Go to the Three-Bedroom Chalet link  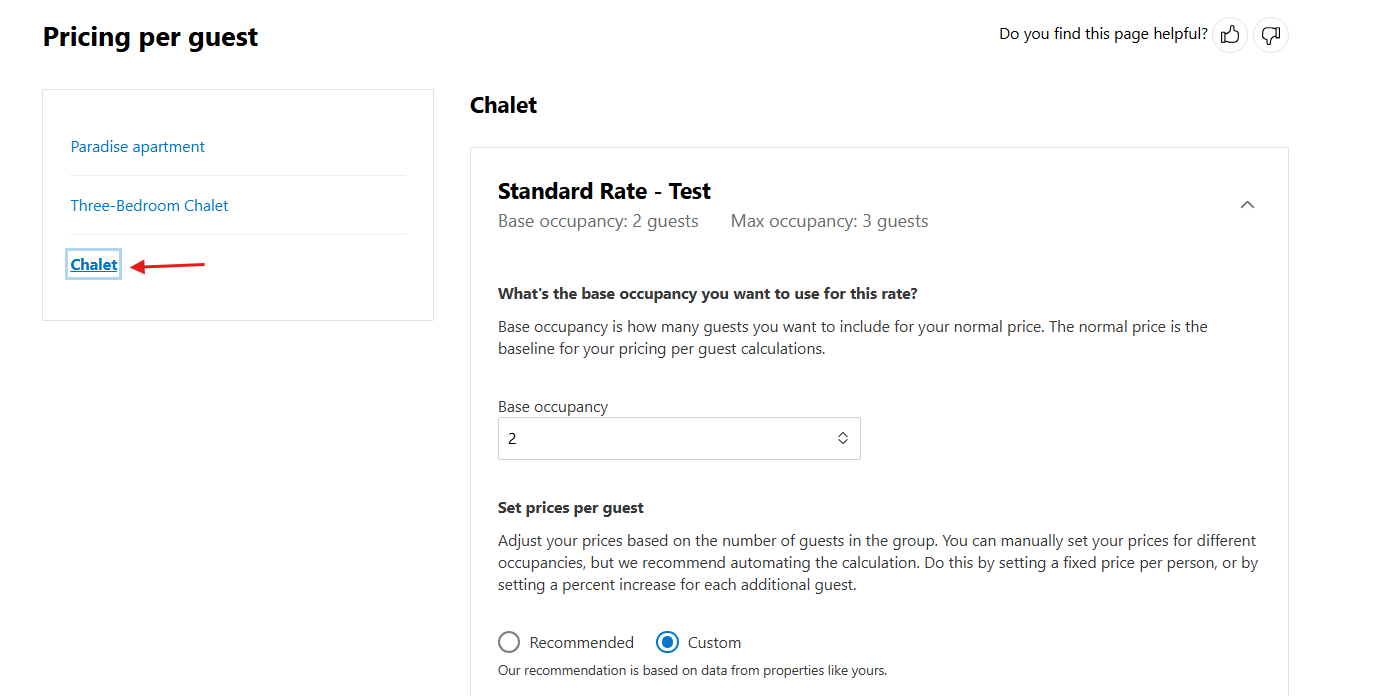[150, 206]
